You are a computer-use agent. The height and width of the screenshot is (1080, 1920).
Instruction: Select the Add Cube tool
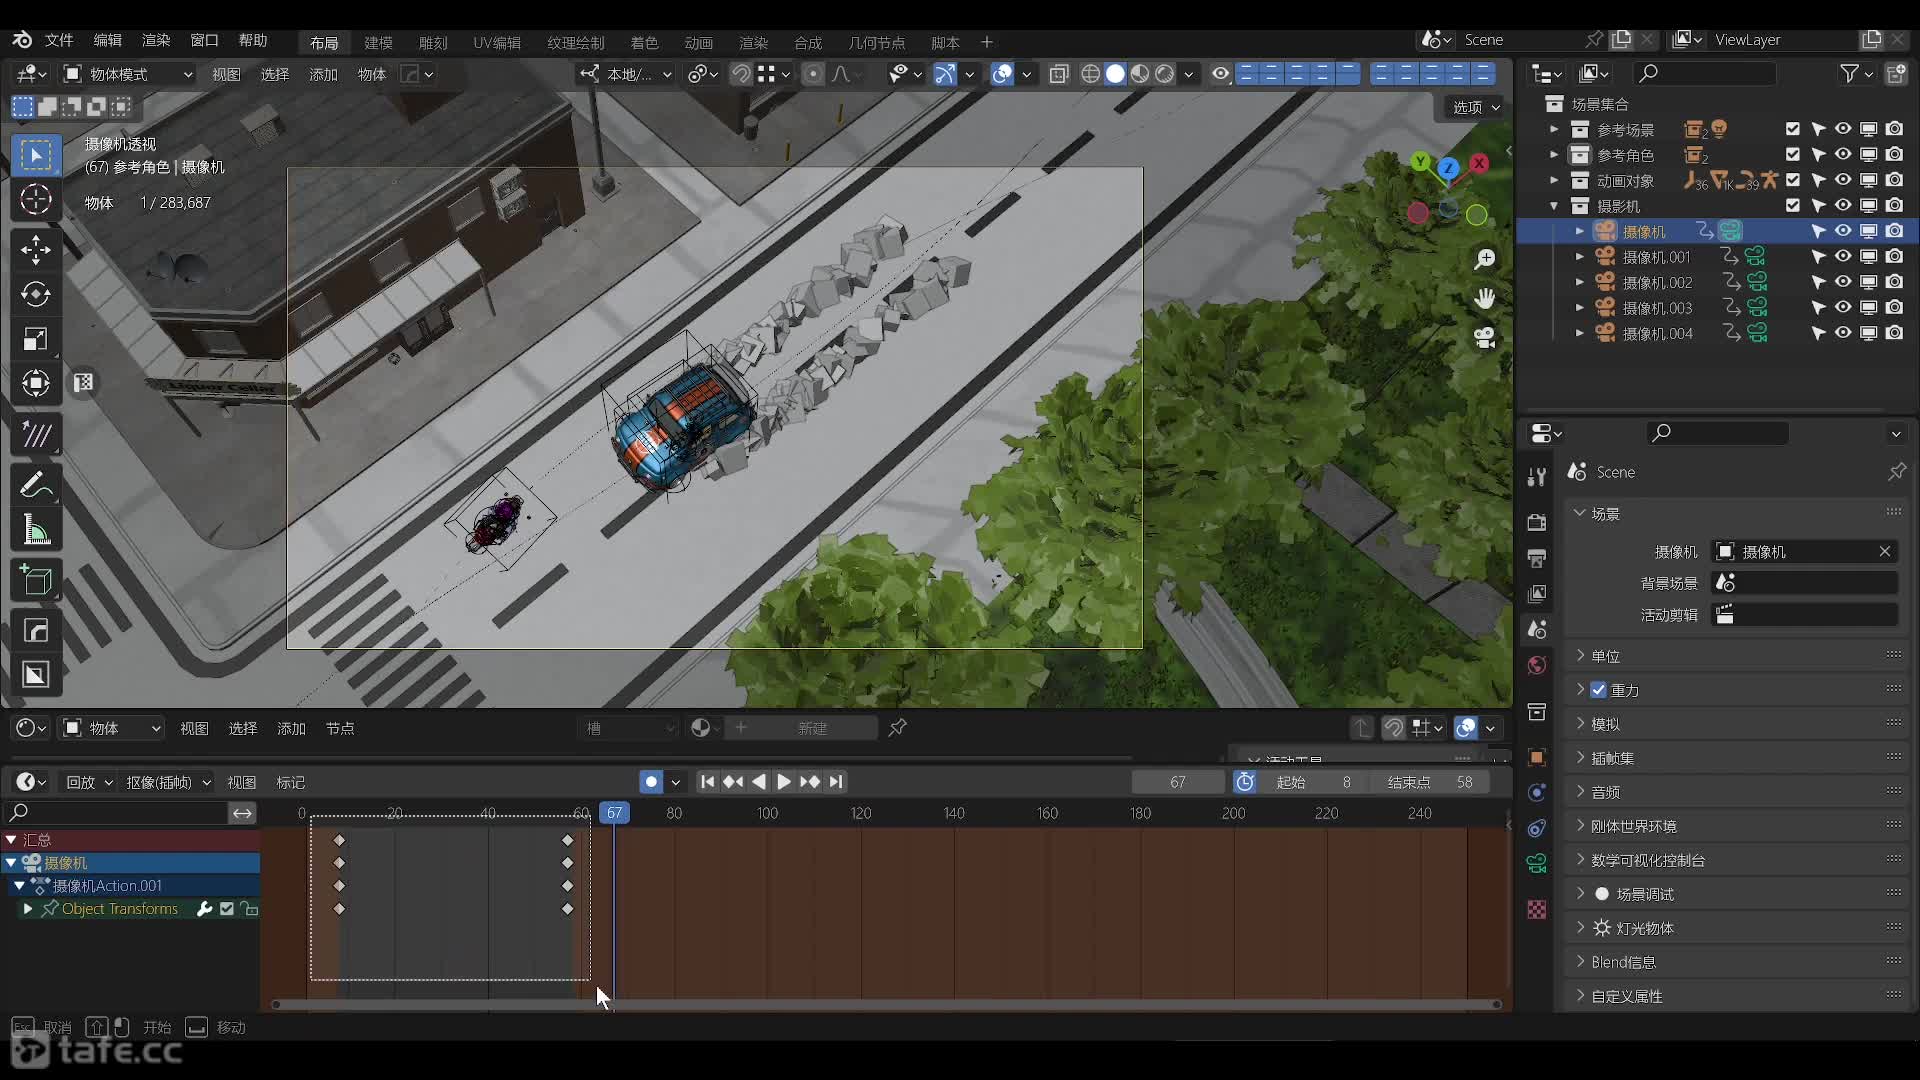pos(36,580)
